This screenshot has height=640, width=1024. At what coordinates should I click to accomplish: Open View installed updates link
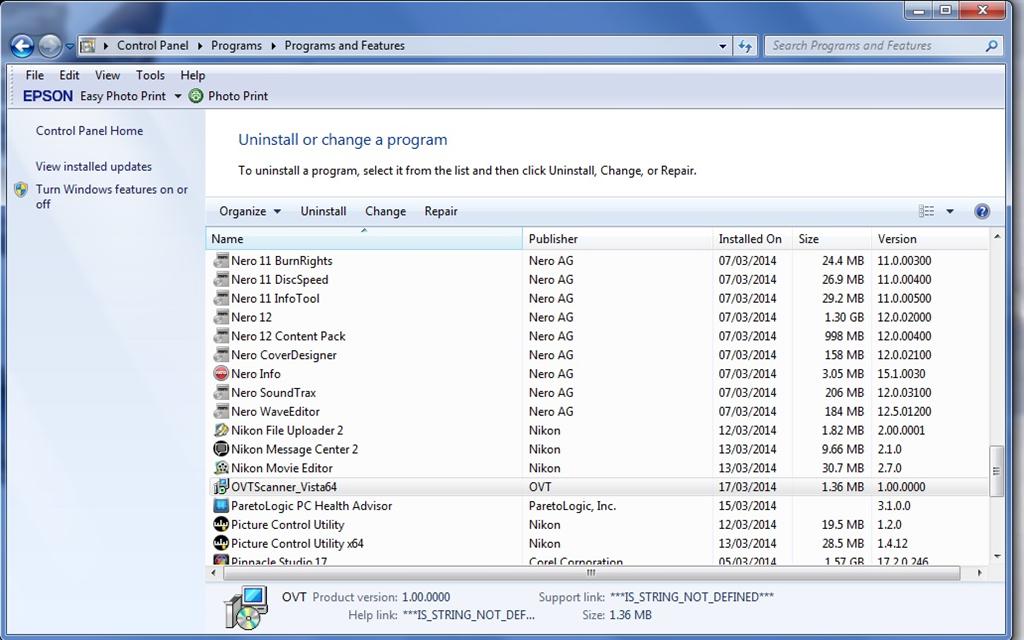click(x=93, y=167)
